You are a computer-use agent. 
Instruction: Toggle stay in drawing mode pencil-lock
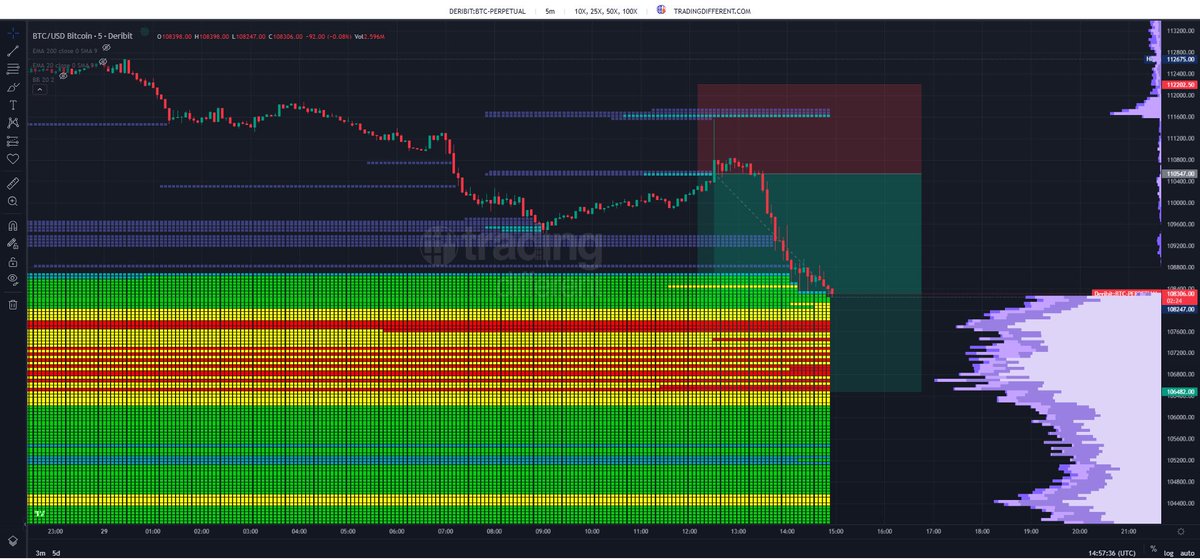(13, 243)
